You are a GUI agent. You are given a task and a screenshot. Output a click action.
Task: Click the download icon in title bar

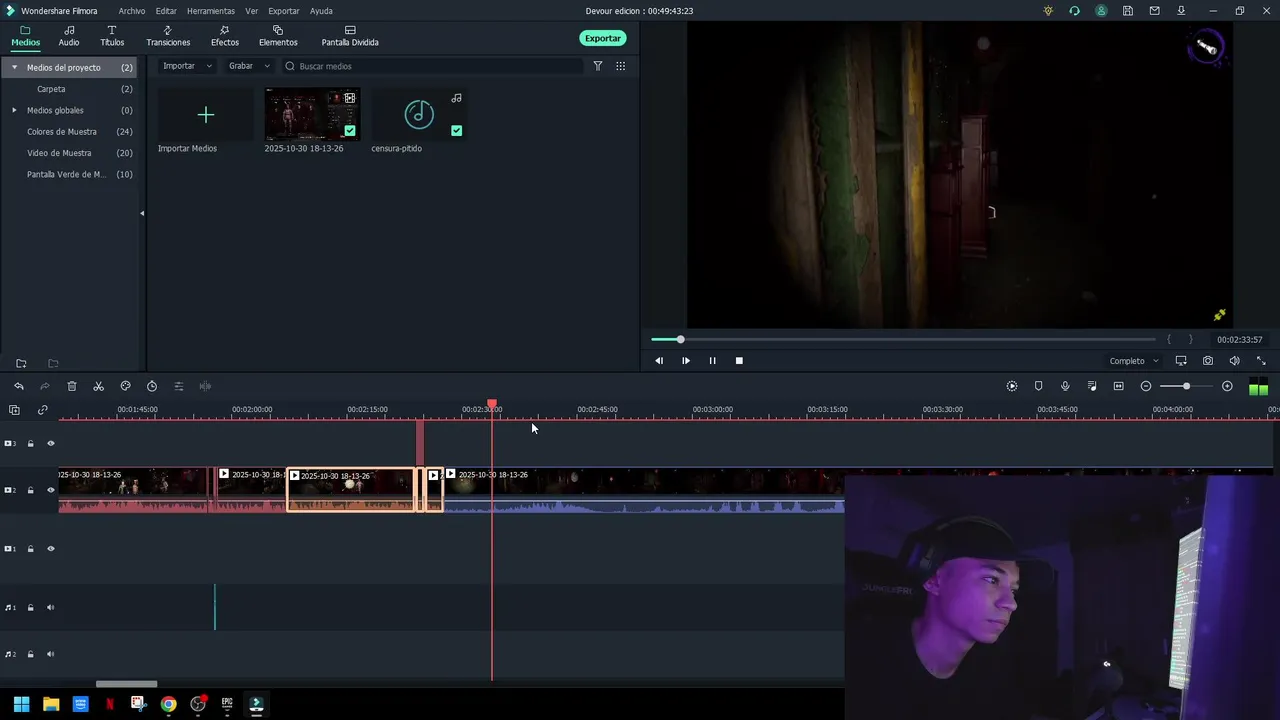point(1181,11)
